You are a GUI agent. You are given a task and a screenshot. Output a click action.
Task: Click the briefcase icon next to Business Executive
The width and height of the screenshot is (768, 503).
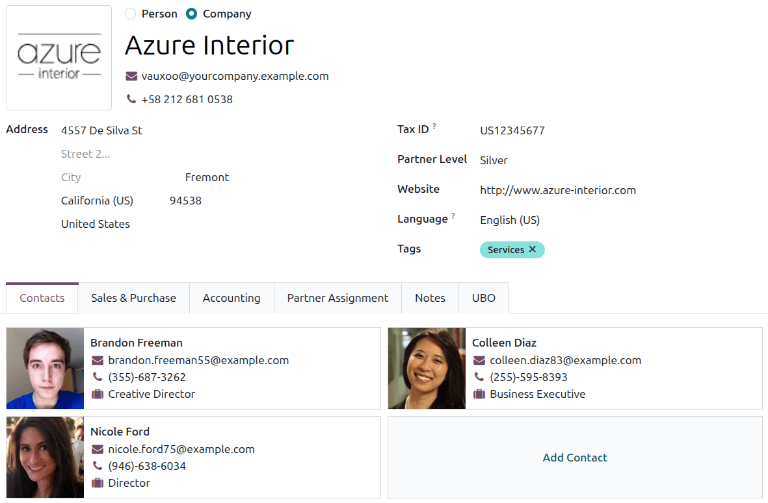[x=479, y=394]
